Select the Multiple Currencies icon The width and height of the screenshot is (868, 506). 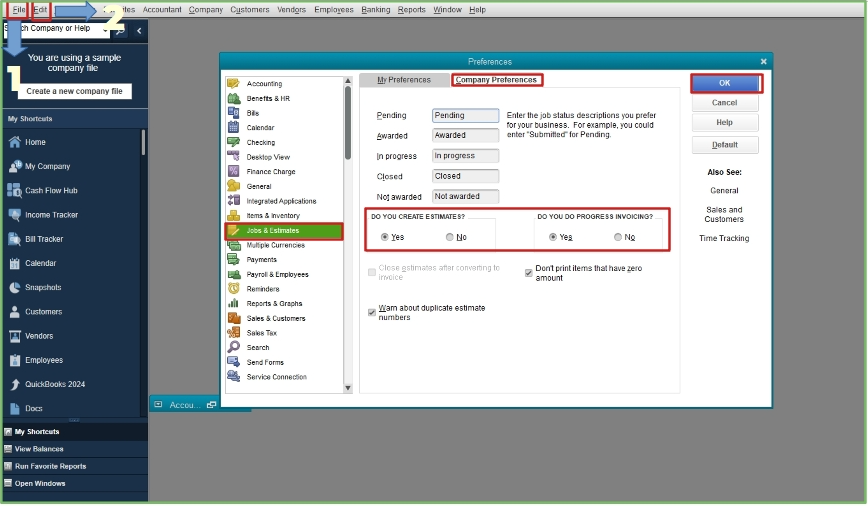233,245
